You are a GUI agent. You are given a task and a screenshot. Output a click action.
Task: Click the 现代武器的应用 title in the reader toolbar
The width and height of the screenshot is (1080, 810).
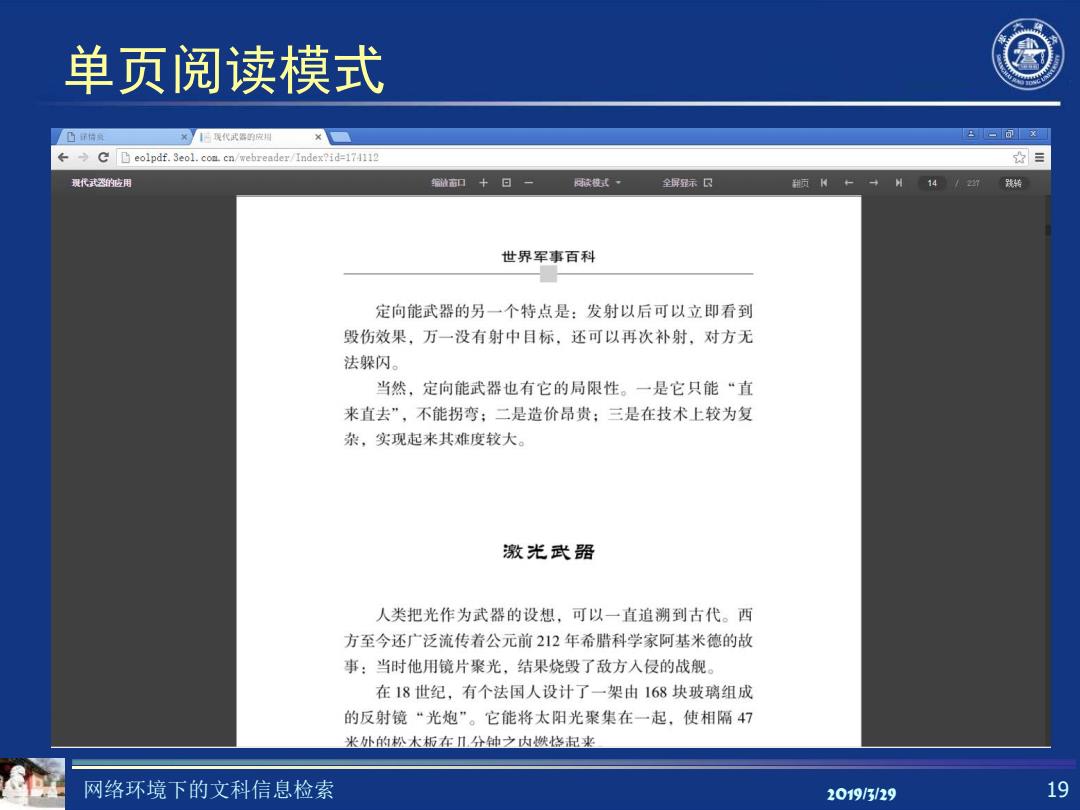[x=101, y=183]
